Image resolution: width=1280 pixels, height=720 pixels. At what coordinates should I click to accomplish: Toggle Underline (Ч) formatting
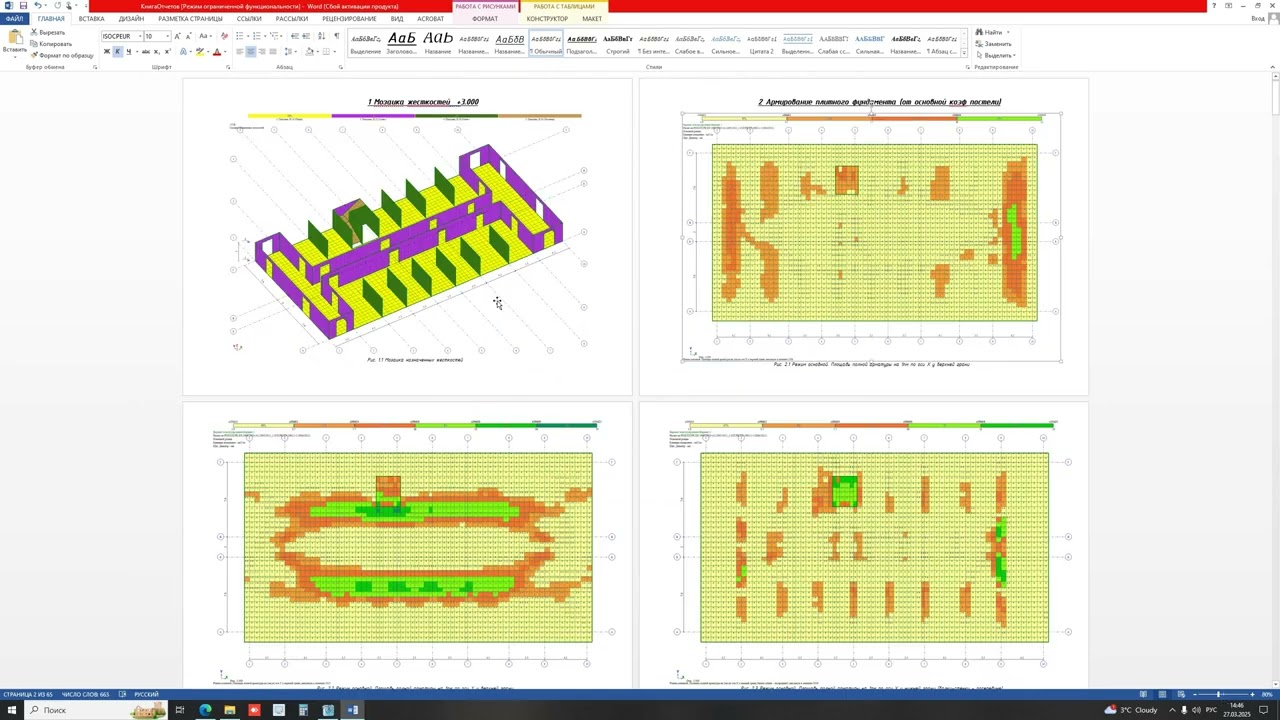[128, 52]
